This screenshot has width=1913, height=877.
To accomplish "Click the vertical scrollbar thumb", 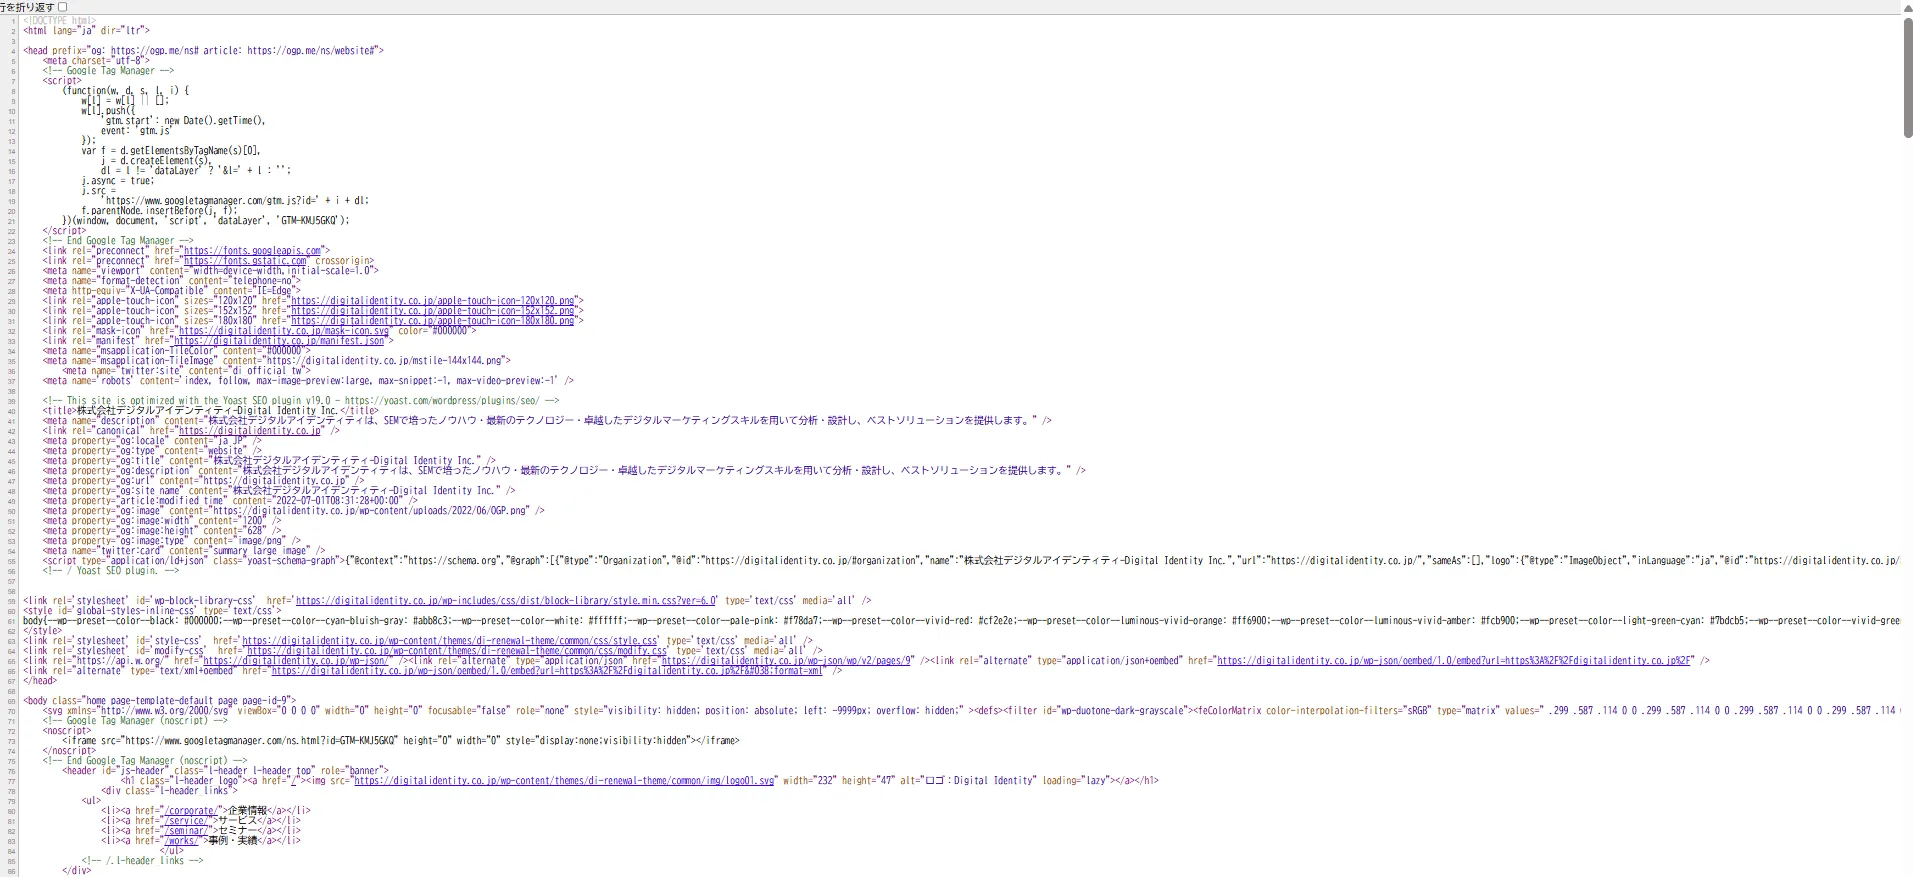I will 1907,77.
